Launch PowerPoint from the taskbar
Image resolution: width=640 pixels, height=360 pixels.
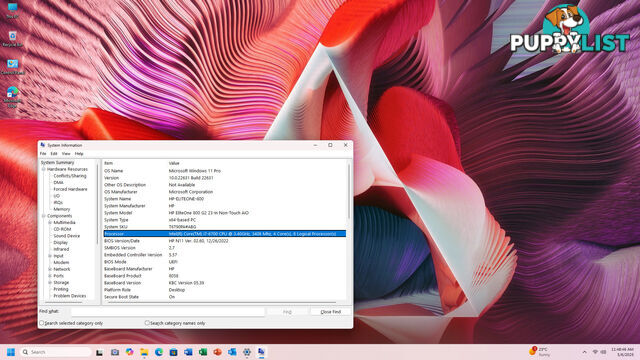click(x=218, y=352)
